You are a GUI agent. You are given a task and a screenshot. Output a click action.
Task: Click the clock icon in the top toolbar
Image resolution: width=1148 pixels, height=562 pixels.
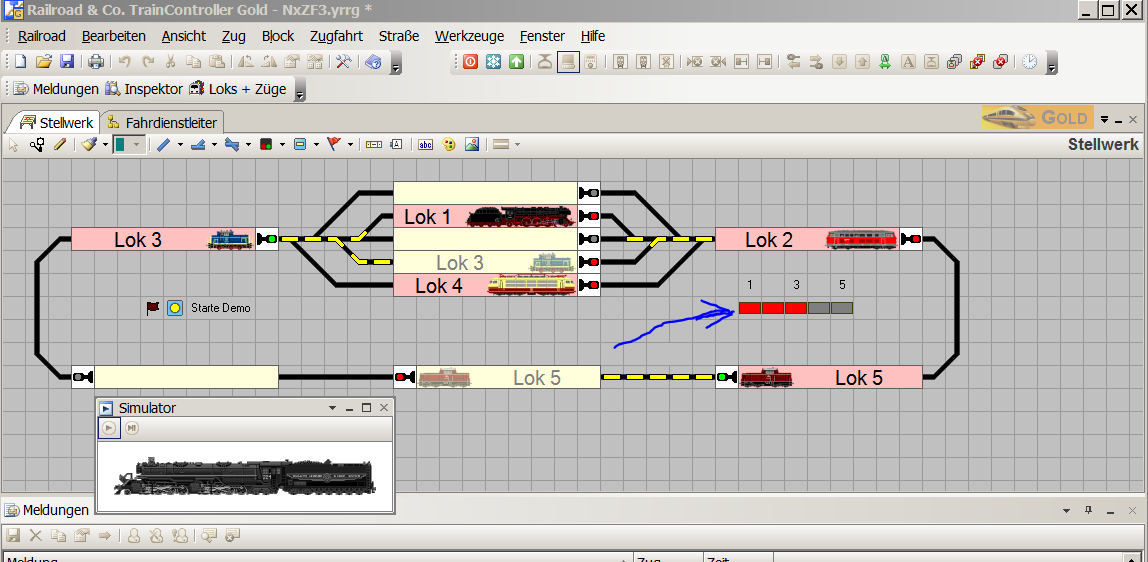coord(1030,62)
